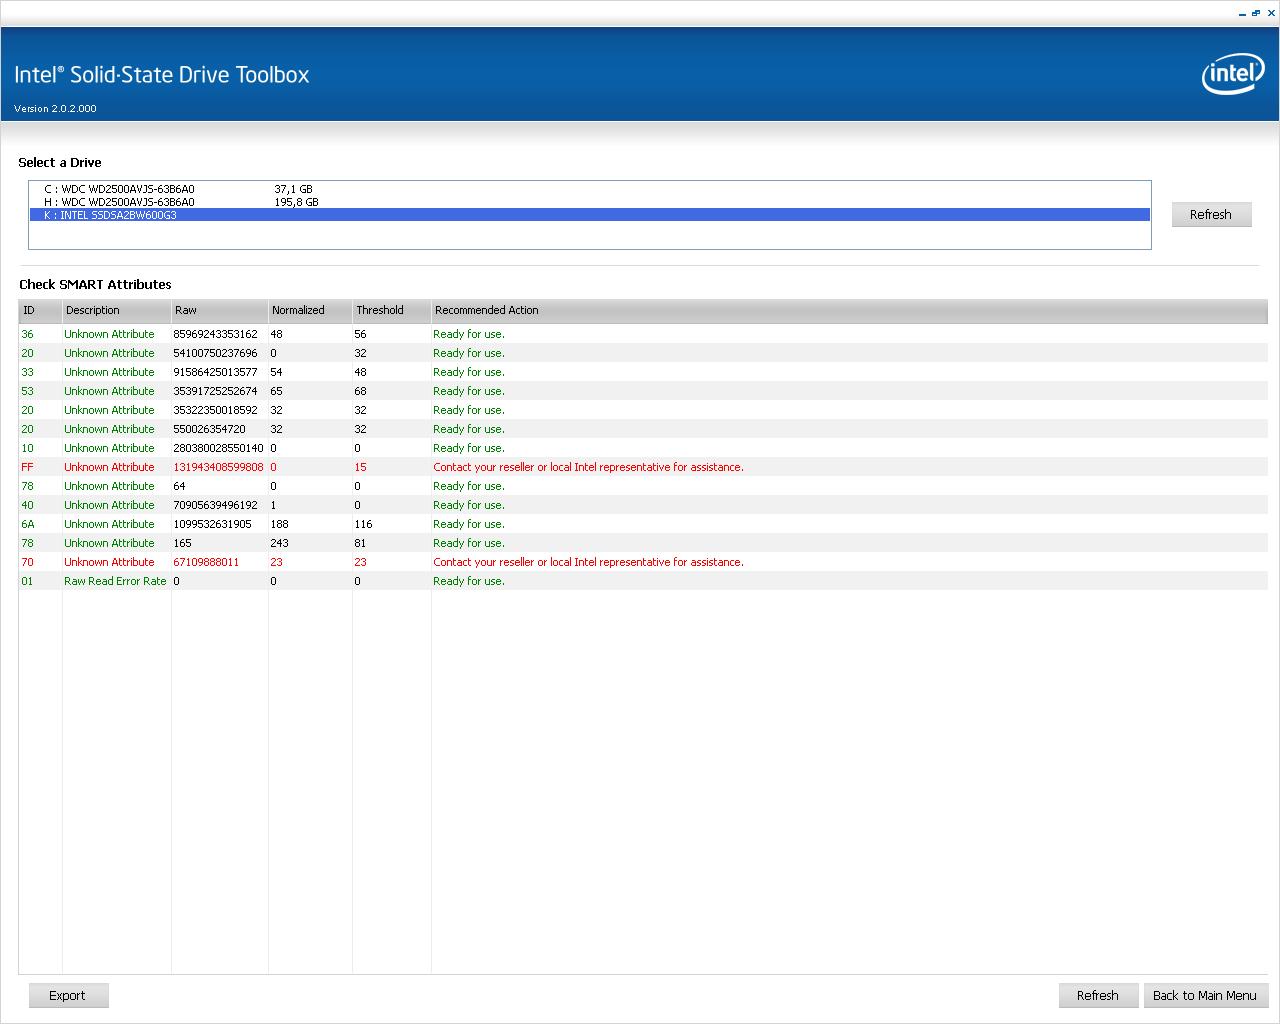
Task: Select raw value 1099532631905
Action: pos(212,524)
